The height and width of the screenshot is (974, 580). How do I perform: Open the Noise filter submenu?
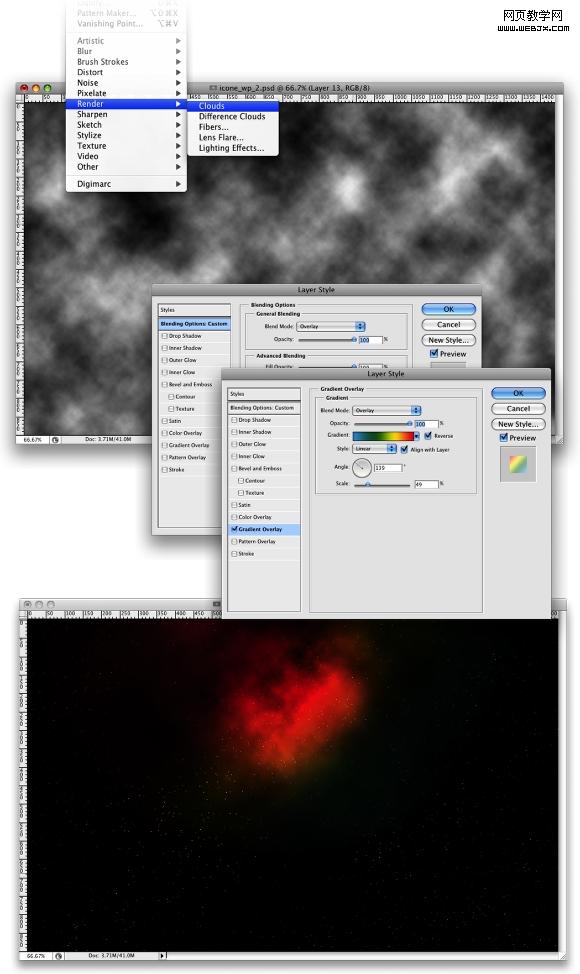[x=126, y=83]
